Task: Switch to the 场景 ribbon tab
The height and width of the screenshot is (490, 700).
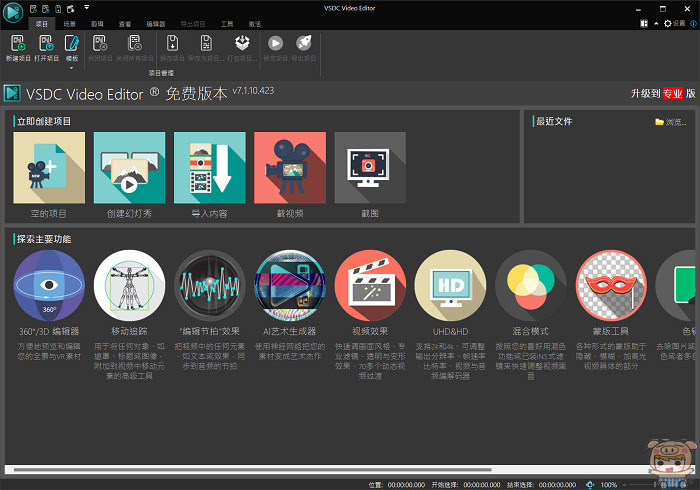Action: coord(70,24)
